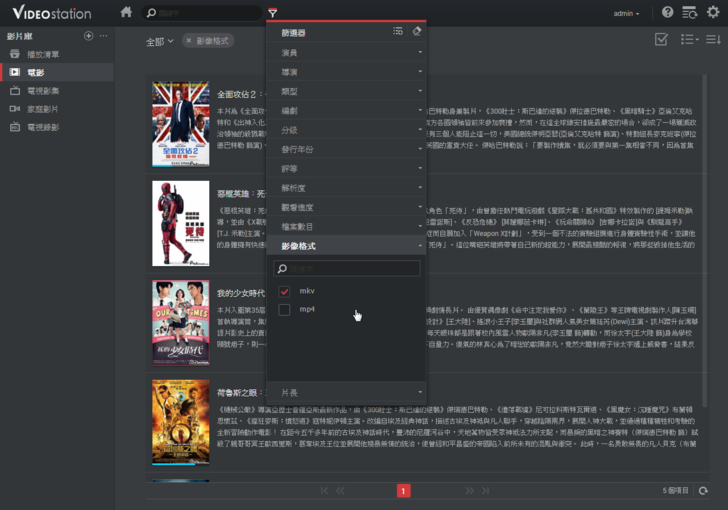Change view mode list icon
Image resolution: width=728 pixels, height=510 pixels.
(689, 39)
